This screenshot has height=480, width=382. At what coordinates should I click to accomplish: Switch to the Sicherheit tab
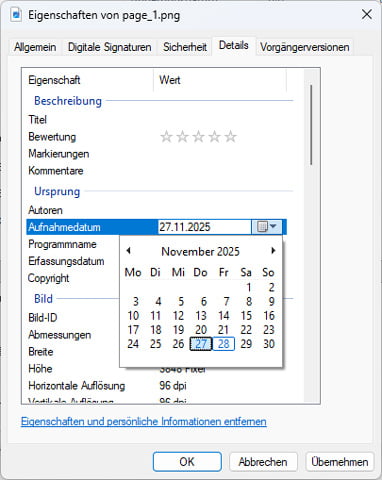point(185,47)
